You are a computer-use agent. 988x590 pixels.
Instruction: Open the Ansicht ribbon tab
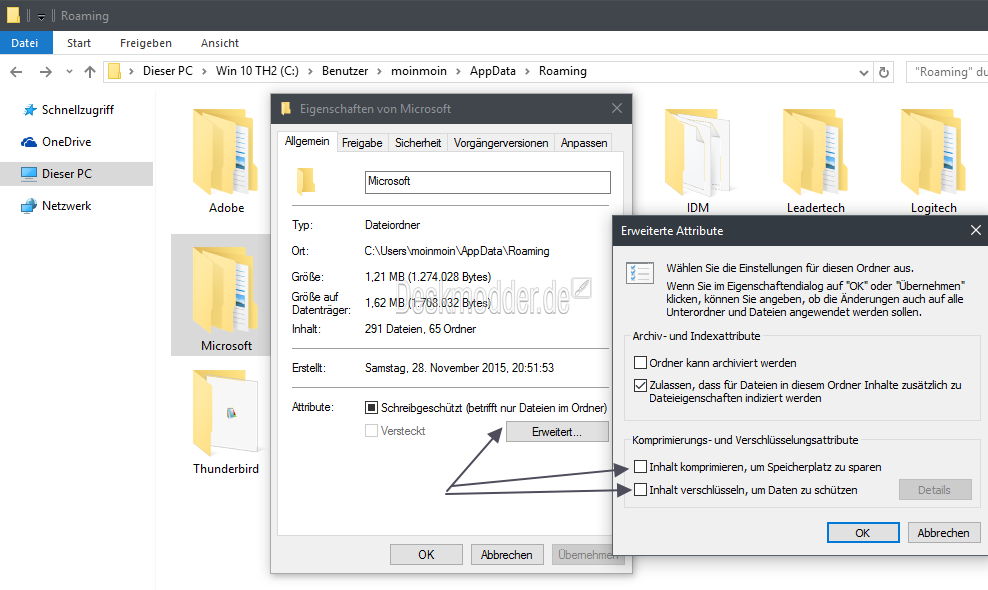[219, 43]
